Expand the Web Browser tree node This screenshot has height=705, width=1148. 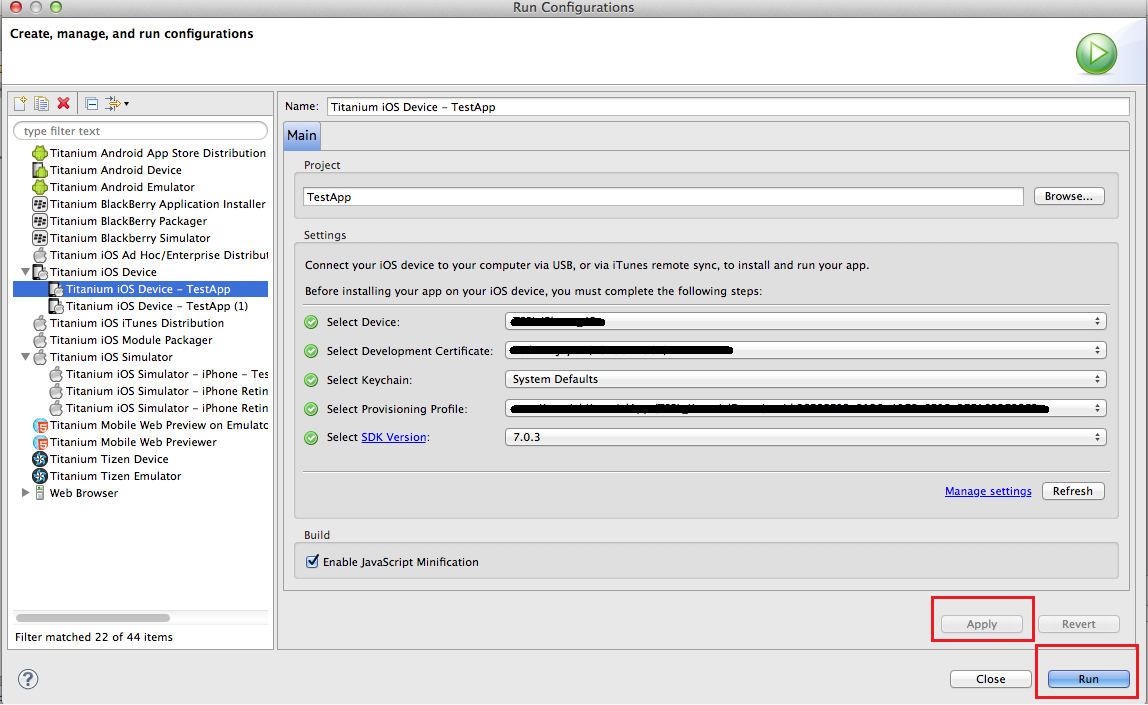[25, 493]
